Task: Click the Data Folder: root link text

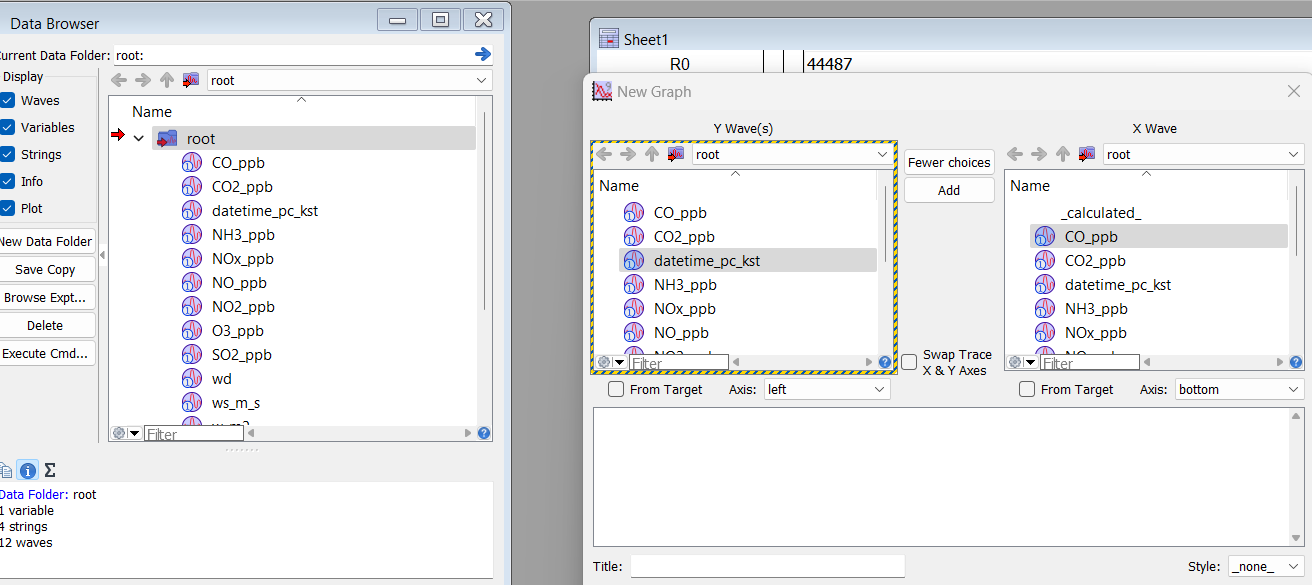Action: [x=47, y=494]
